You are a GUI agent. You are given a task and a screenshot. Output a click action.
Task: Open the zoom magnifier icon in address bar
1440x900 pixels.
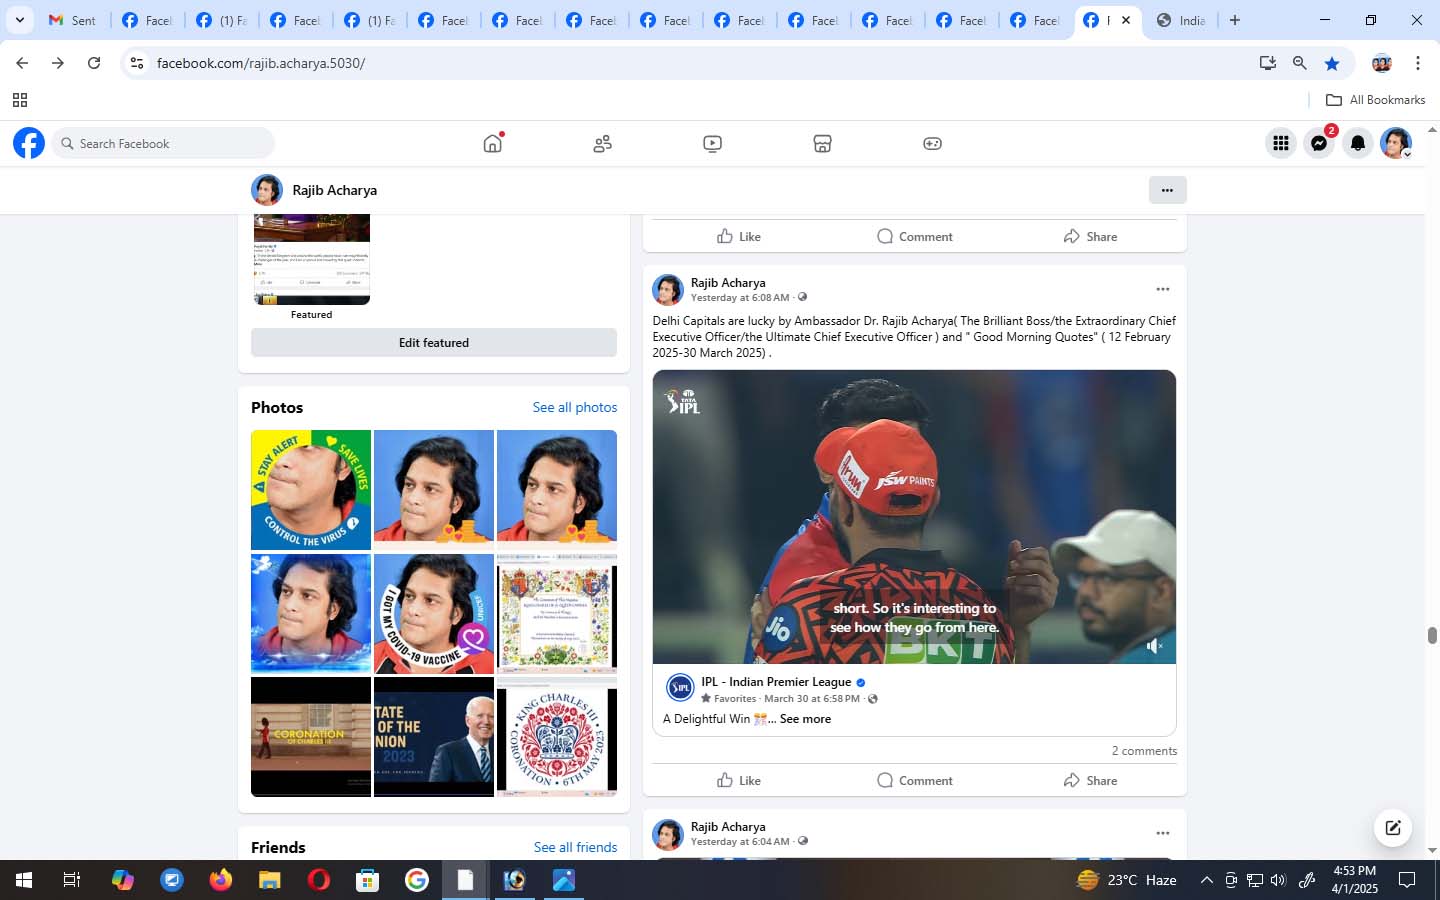[1300, 63]
